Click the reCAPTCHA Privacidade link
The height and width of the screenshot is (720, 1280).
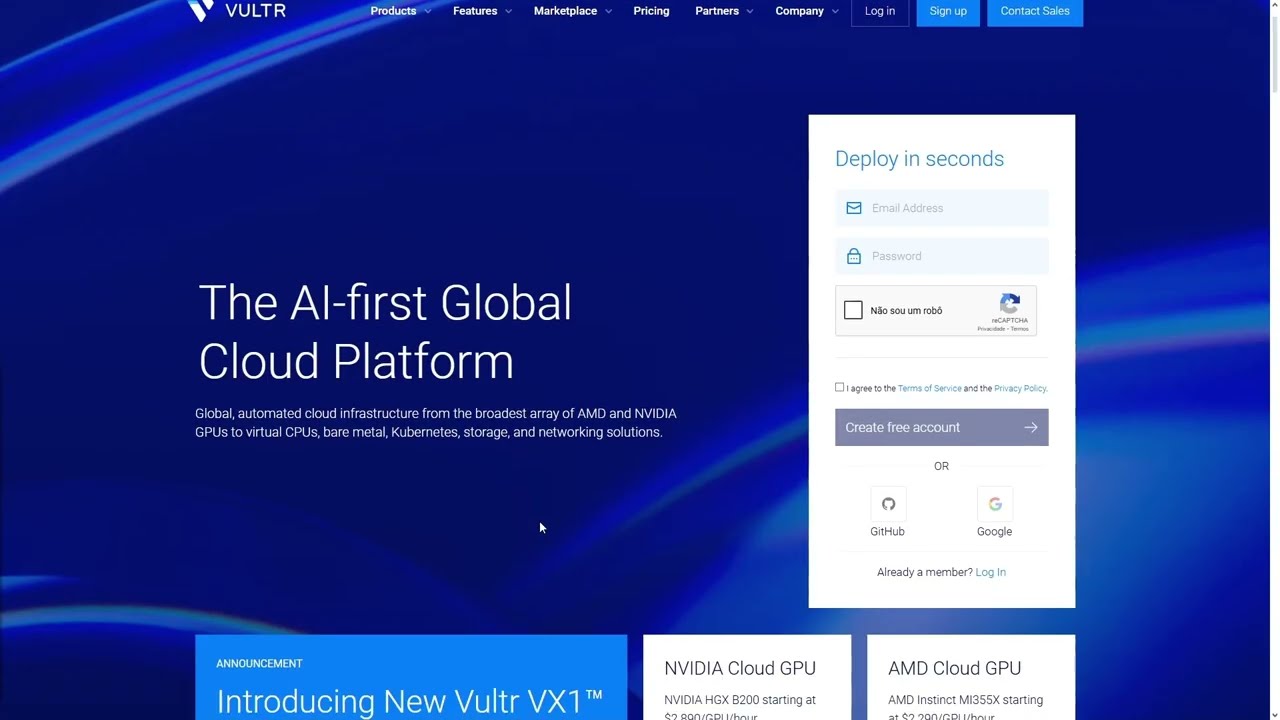pos(991,328)
